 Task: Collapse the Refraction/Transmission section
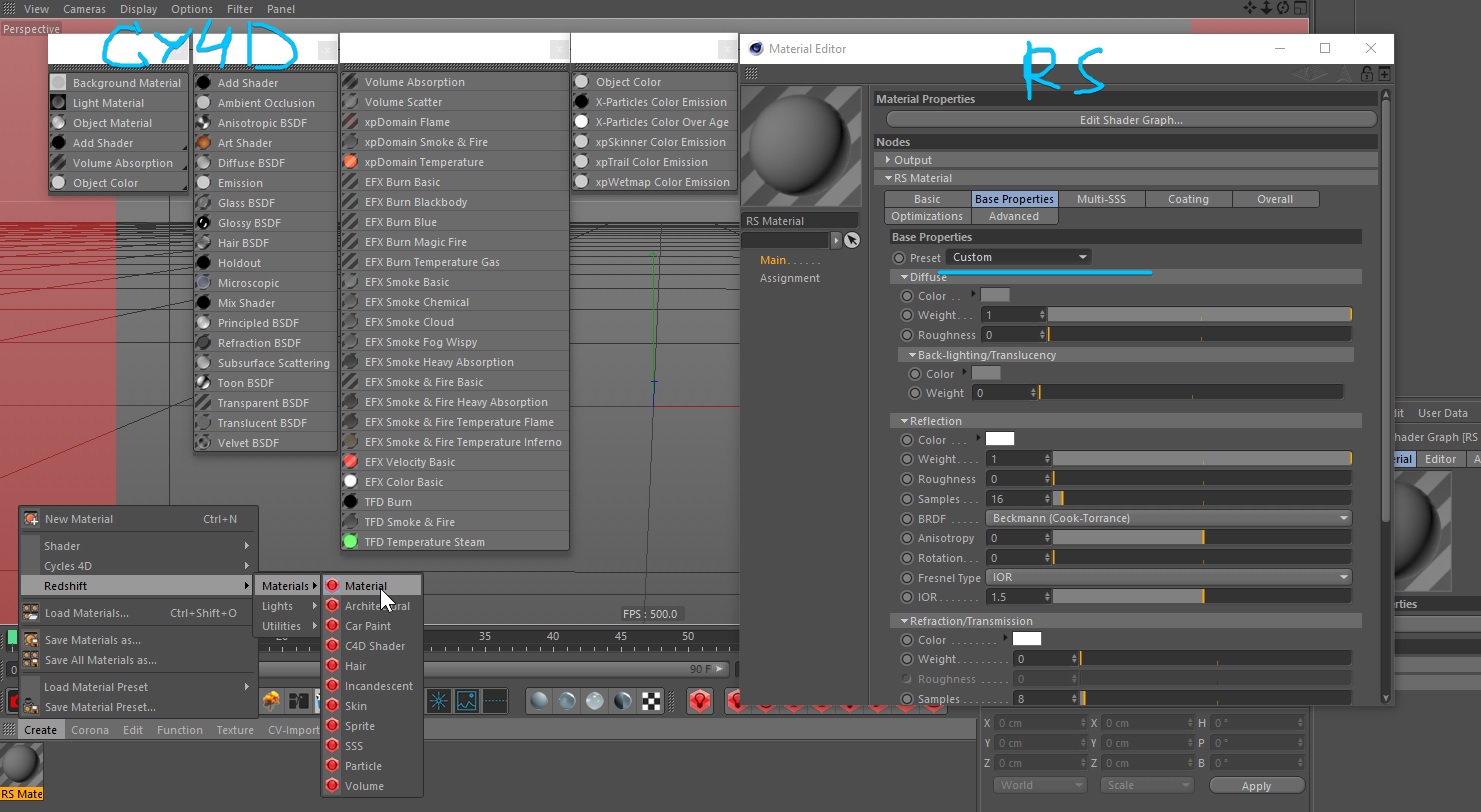[x=904, y=621]
